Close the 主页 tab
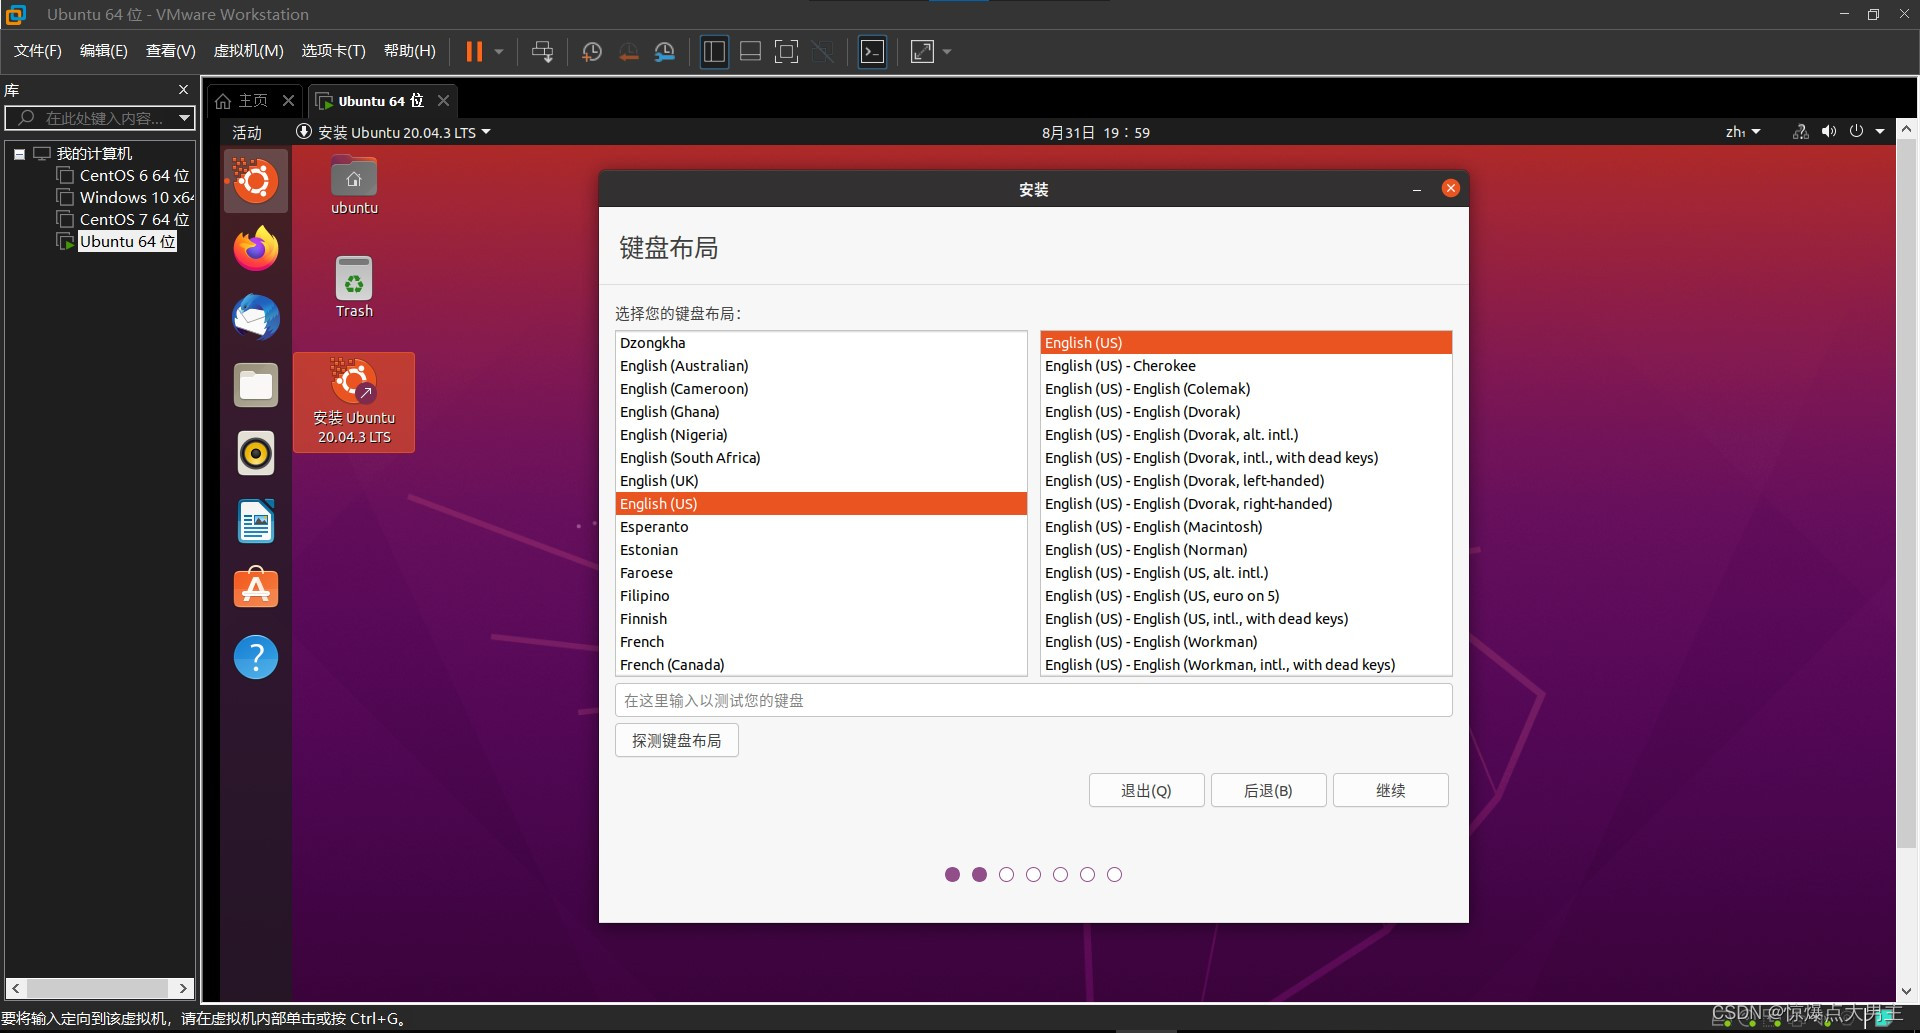 288,100
